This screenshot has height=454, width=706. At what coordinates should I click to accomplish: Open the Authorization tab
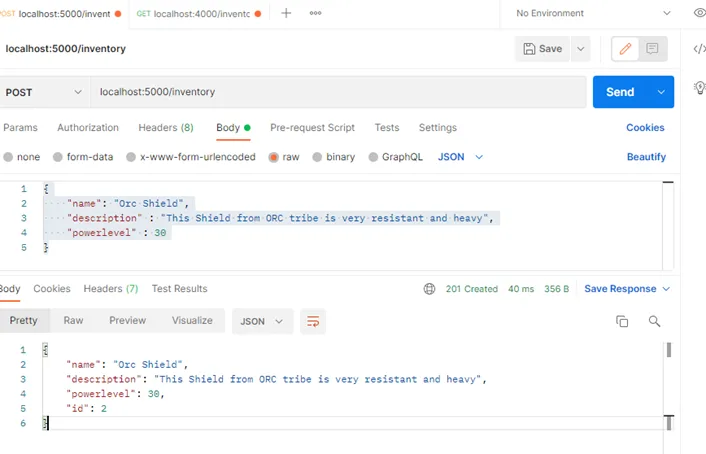(88, 127)
